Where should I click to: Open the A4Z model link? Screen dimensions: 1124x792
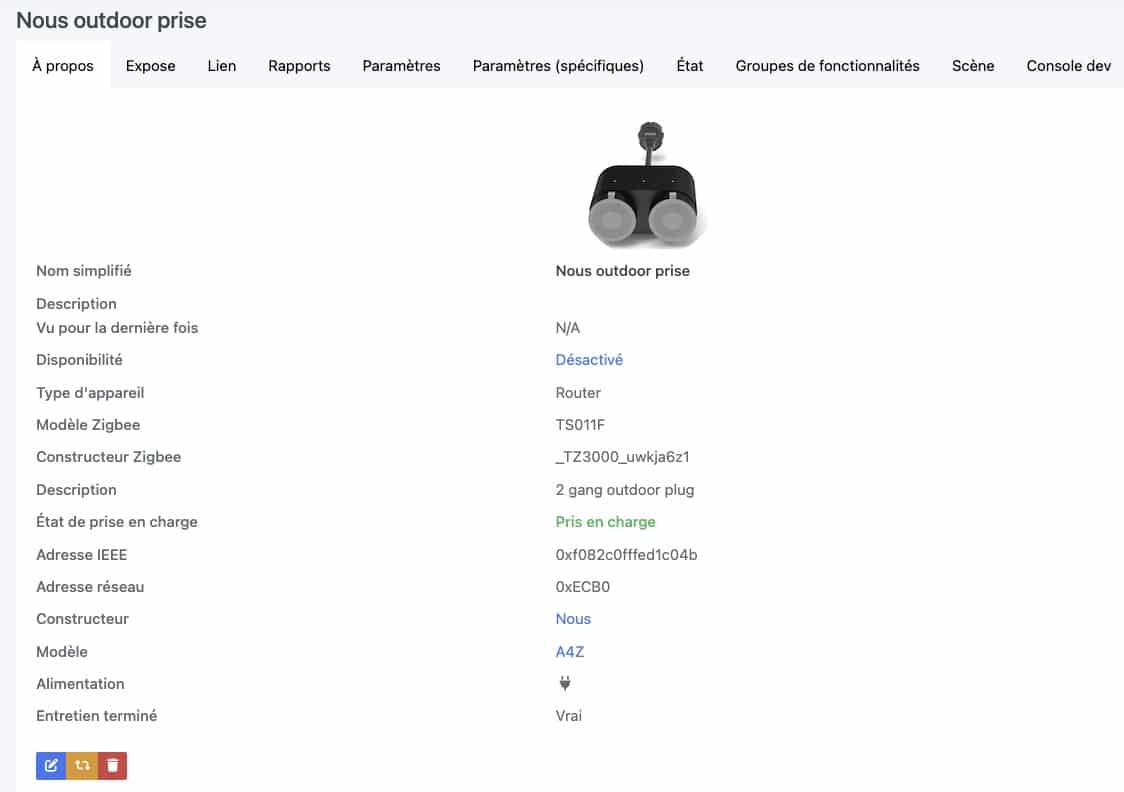point(570,652)
